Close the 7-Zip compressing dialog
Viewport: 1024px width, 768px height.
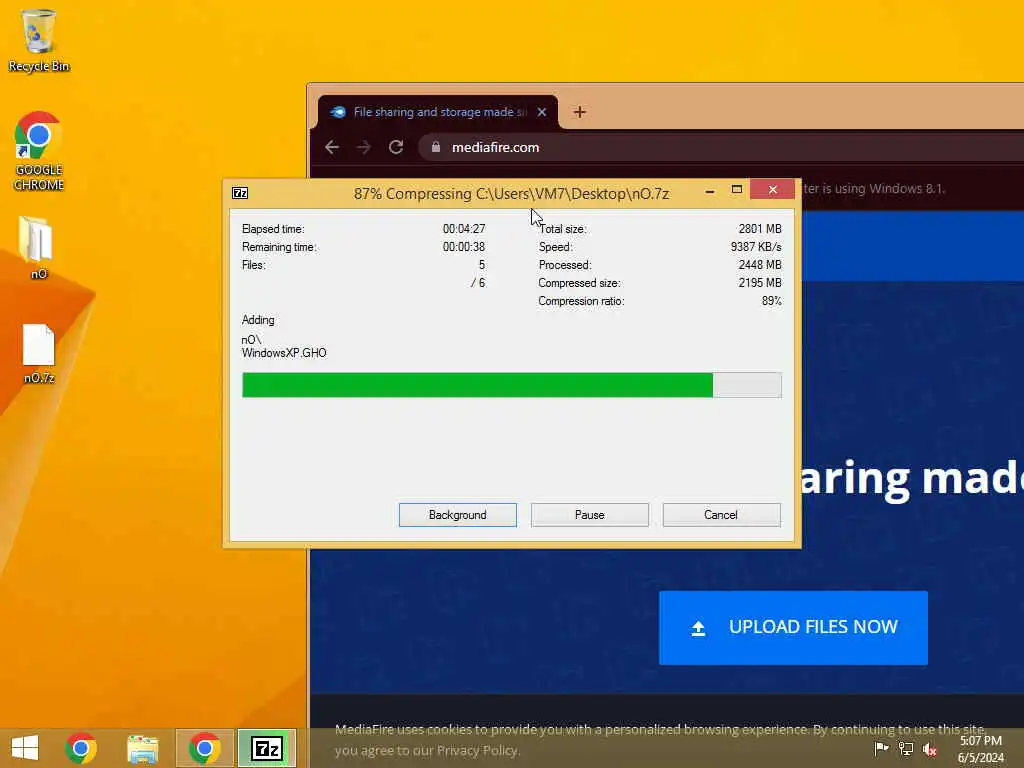click(x=773, y=189)
